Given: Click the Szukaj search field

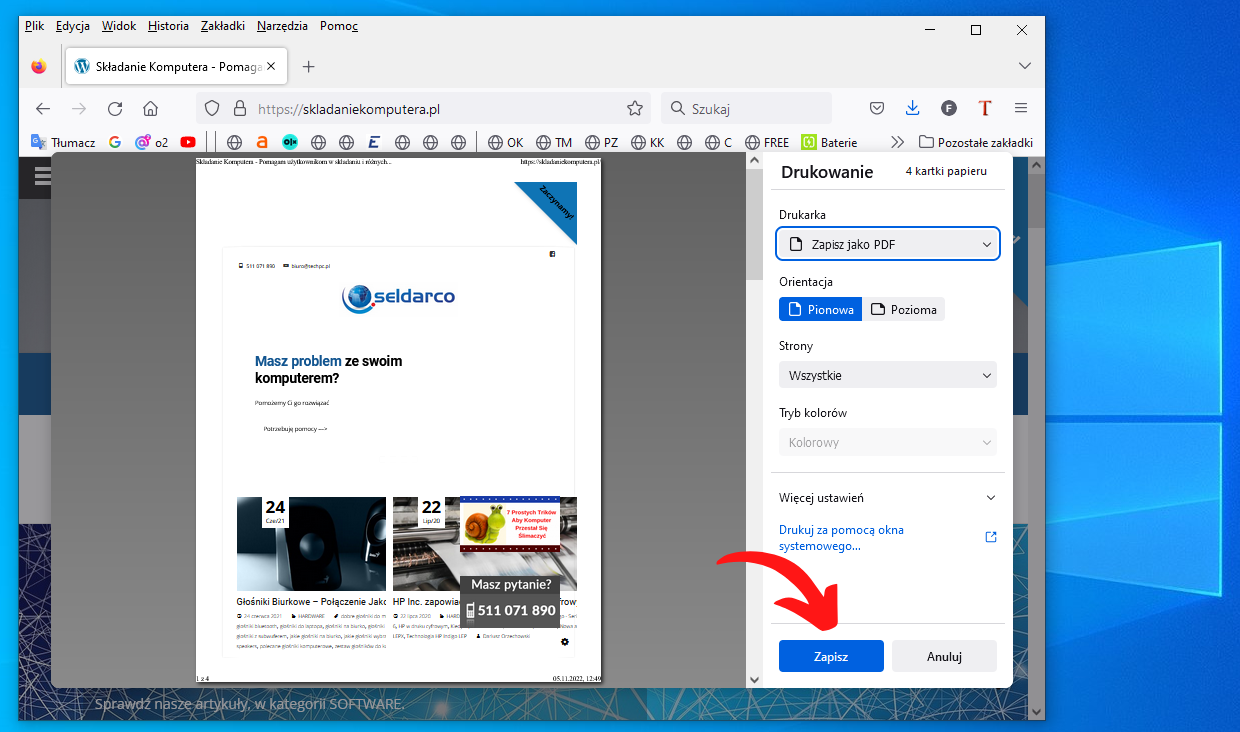Looking at the screenshot, I should pos(746,108).
